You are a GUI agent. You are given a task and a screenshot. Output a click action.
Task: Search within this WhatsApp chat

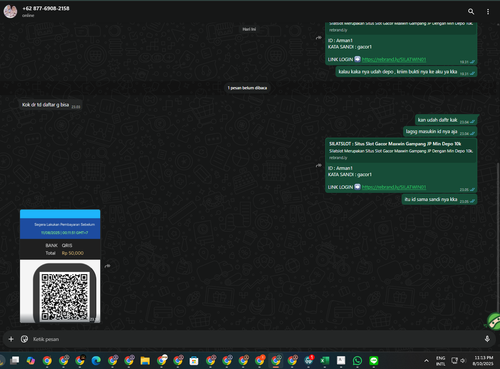coord(471,12)
